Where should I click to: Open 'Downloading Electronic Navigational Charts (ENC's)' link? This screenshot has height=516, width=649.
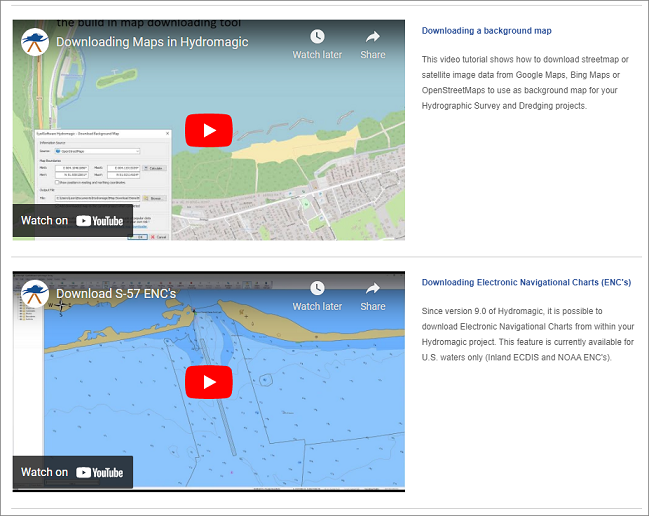(526, 282)
